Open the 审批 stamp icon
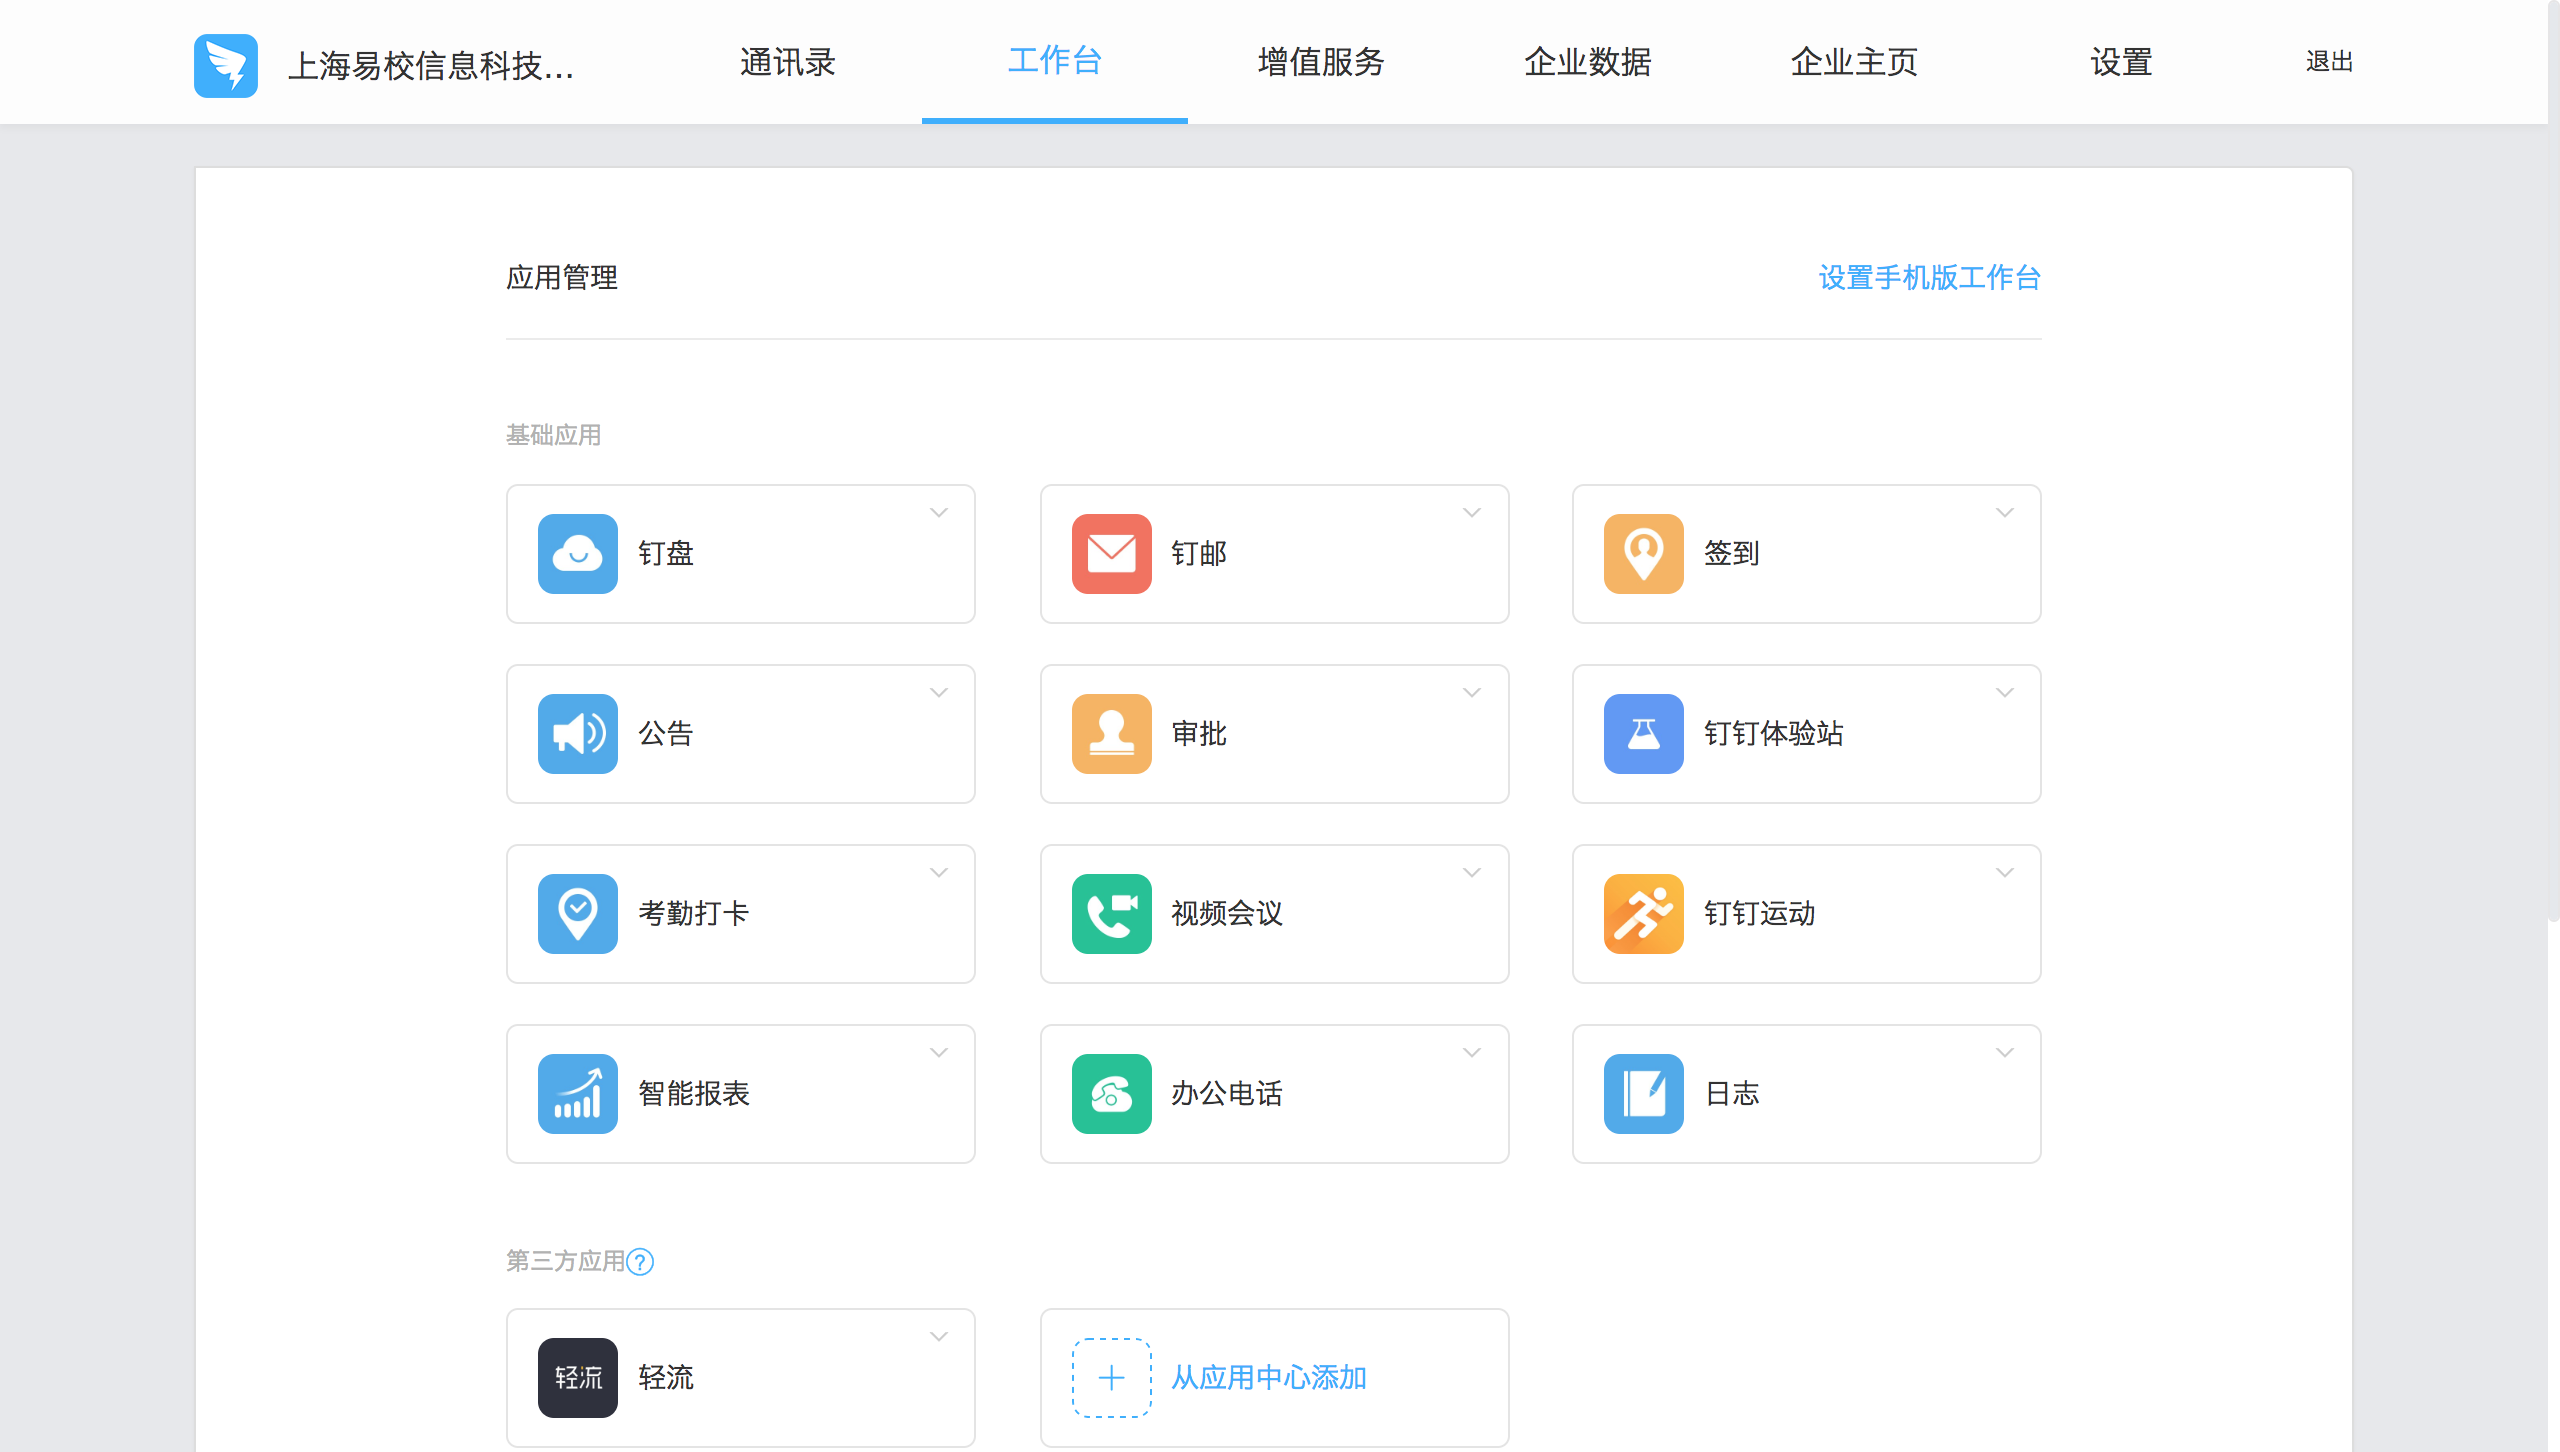This screenshot has width=2560, height=1452. [1111, 733]
